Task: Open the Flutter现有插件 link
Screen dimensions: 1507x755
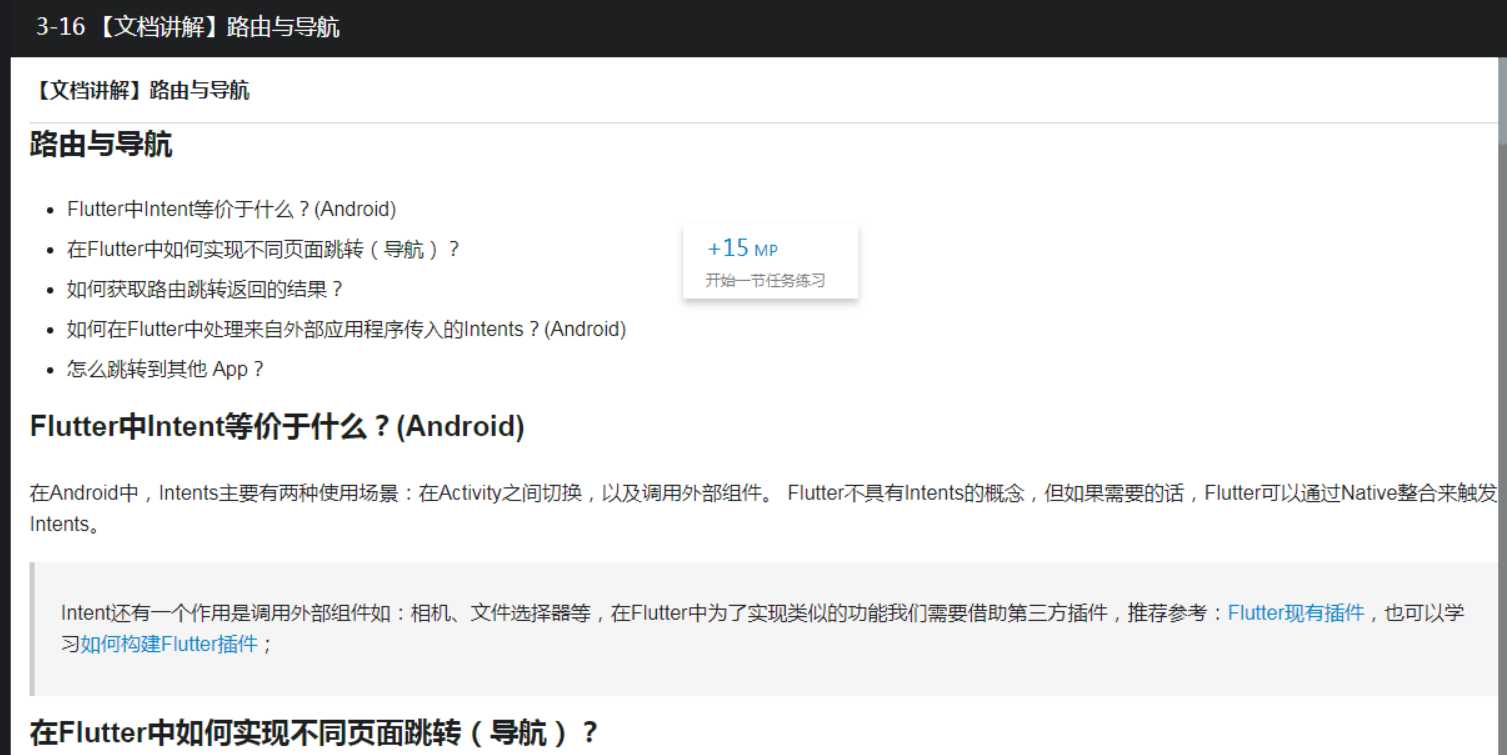Action: coord(1296,613)
